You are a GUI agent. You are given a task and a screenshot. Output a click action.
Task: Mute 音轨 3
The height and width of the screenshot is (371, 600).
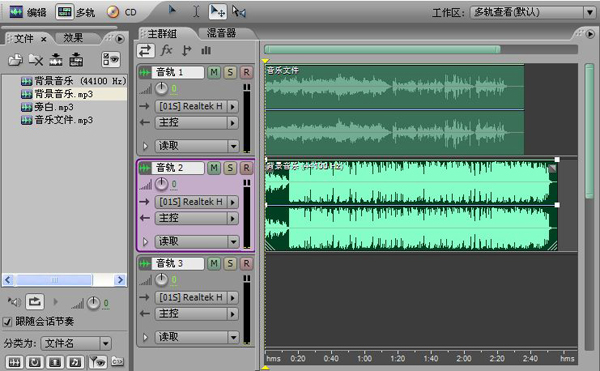coord(214,264)
